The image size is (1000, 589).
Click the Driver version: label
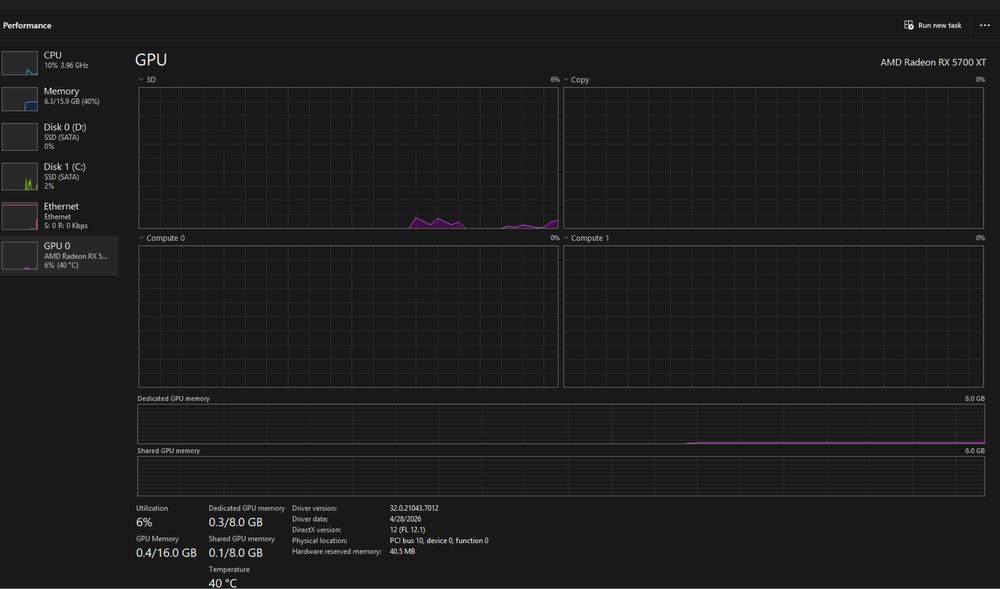pyautogui.click(x=314, y=508)
